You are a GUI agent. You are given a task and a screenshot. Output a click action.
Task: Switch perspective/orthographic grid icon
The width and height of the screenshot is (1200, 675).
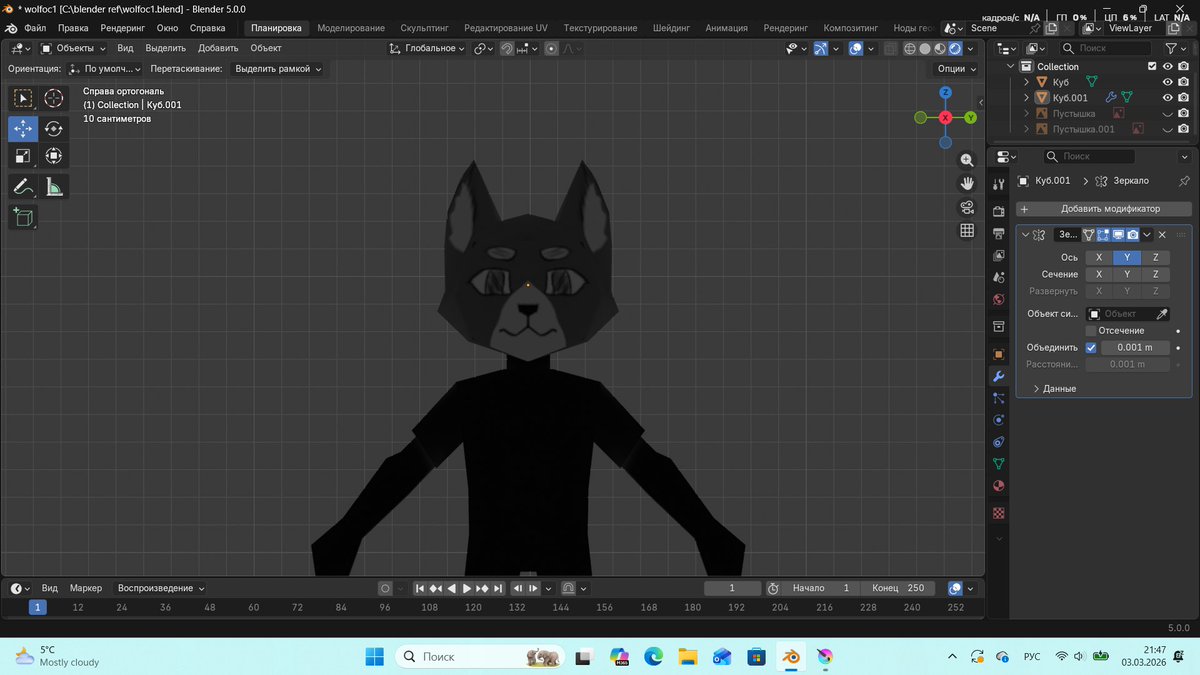click(967, 231)
